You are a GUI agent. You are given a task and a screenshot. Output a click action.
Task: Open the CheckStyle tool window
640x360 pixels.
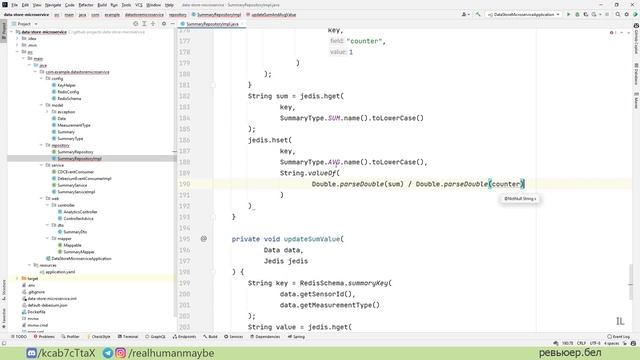(99, 337)
